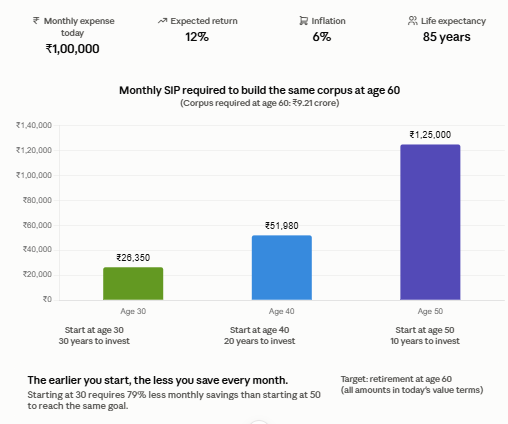Click the shopping cart icon beside Inflation
508x424 pixels.
303,21
